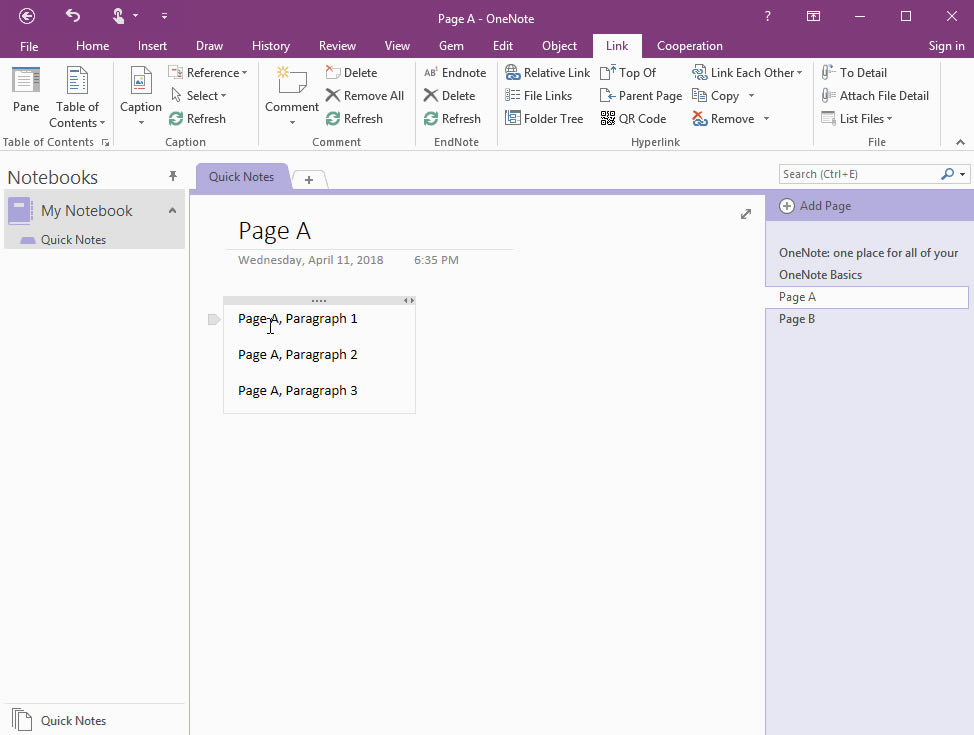Unpin the Notebooks pane
Viewport: 974px width, 735px height.
click(x=172, y=176)
